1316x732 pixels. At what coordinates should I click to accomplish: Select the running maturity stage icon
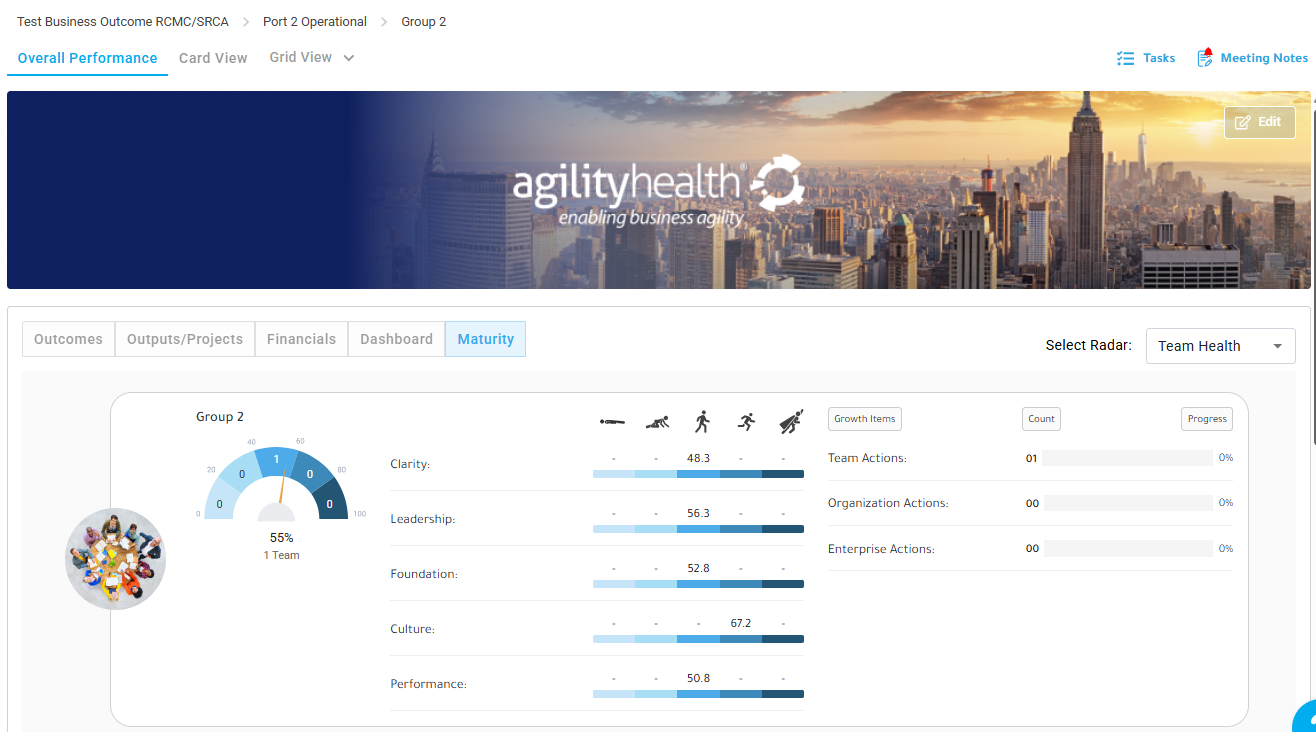[745, 422]
